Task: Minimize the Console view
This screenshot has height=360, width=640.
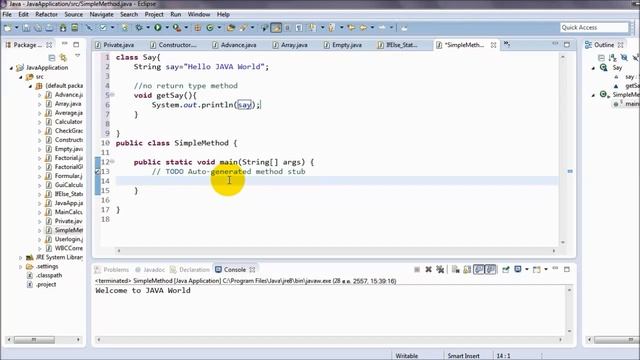Action: click(x=555, y=269)
